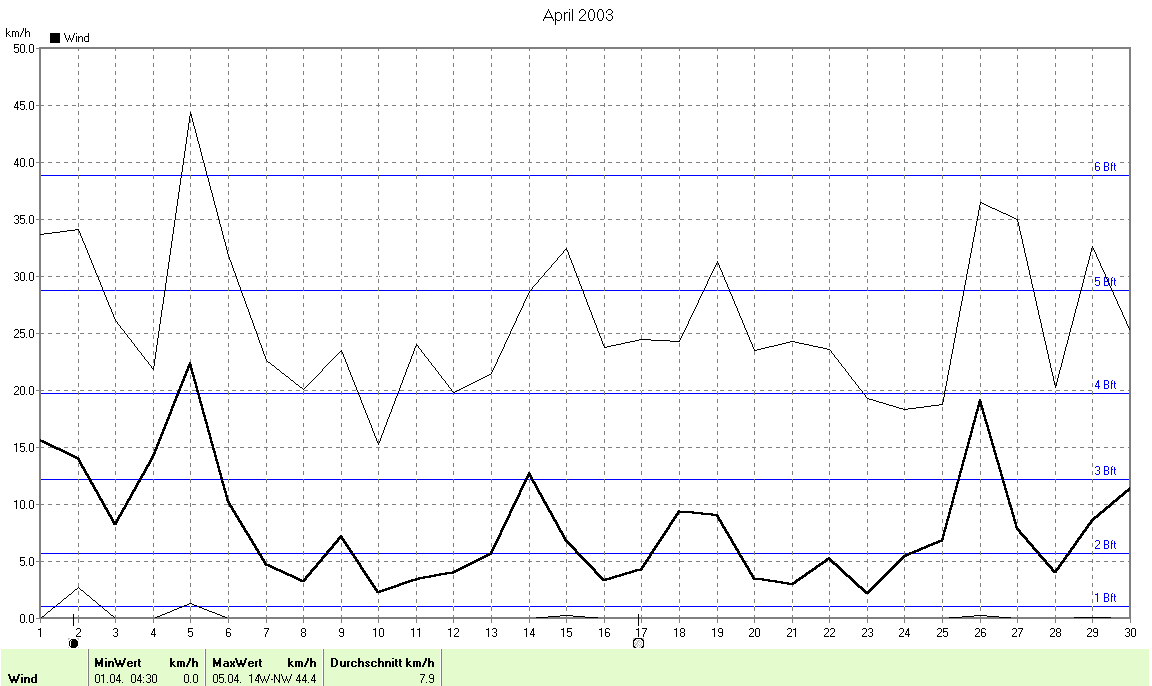Click the 50.0 y-axis label
This screenshot has width=1152, height=686.
click(20, 48)
